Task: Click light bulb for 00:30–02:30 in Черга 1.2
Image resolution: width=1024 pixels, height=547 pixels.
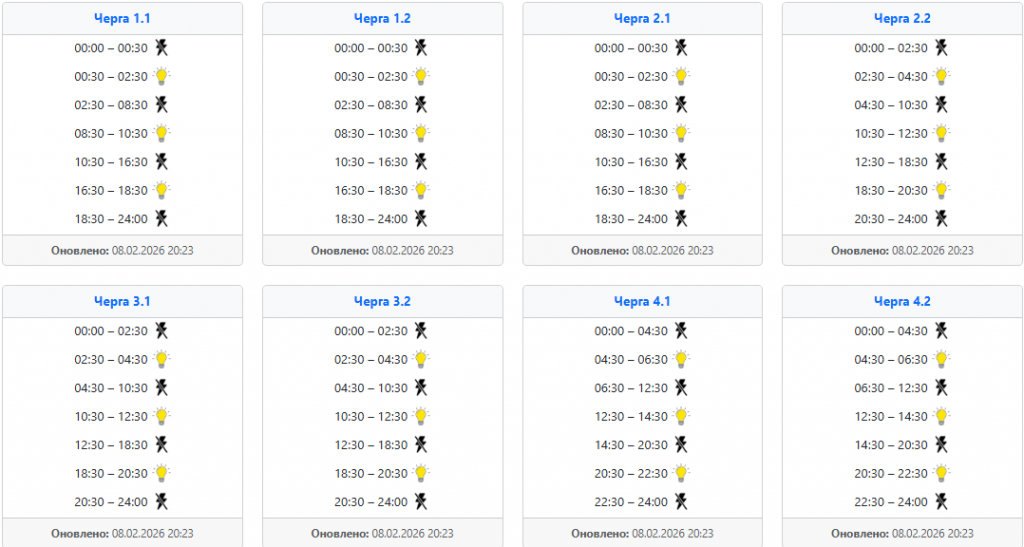Action: point(421,76)
